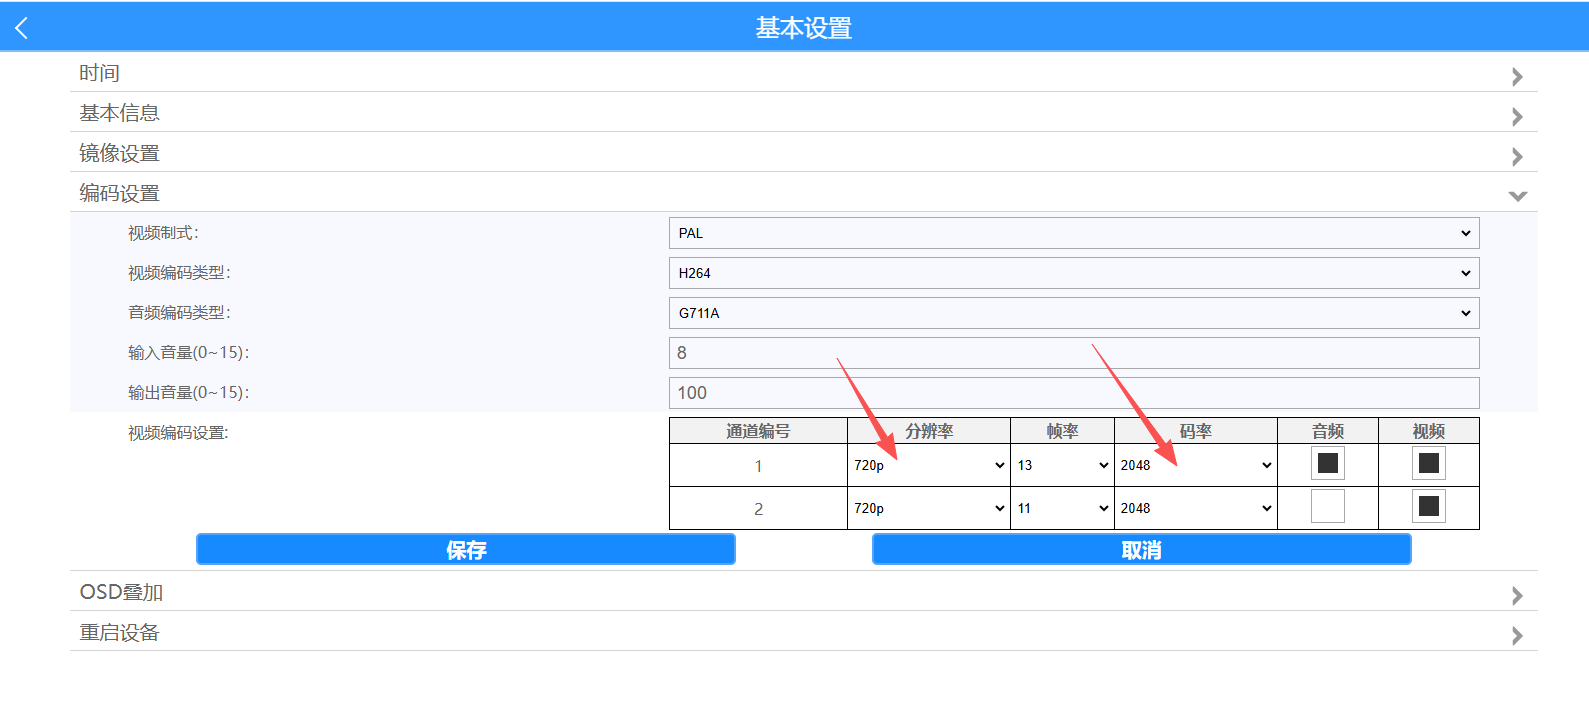Toggle video checkbox for channel 2

[x=1428, y=506]
